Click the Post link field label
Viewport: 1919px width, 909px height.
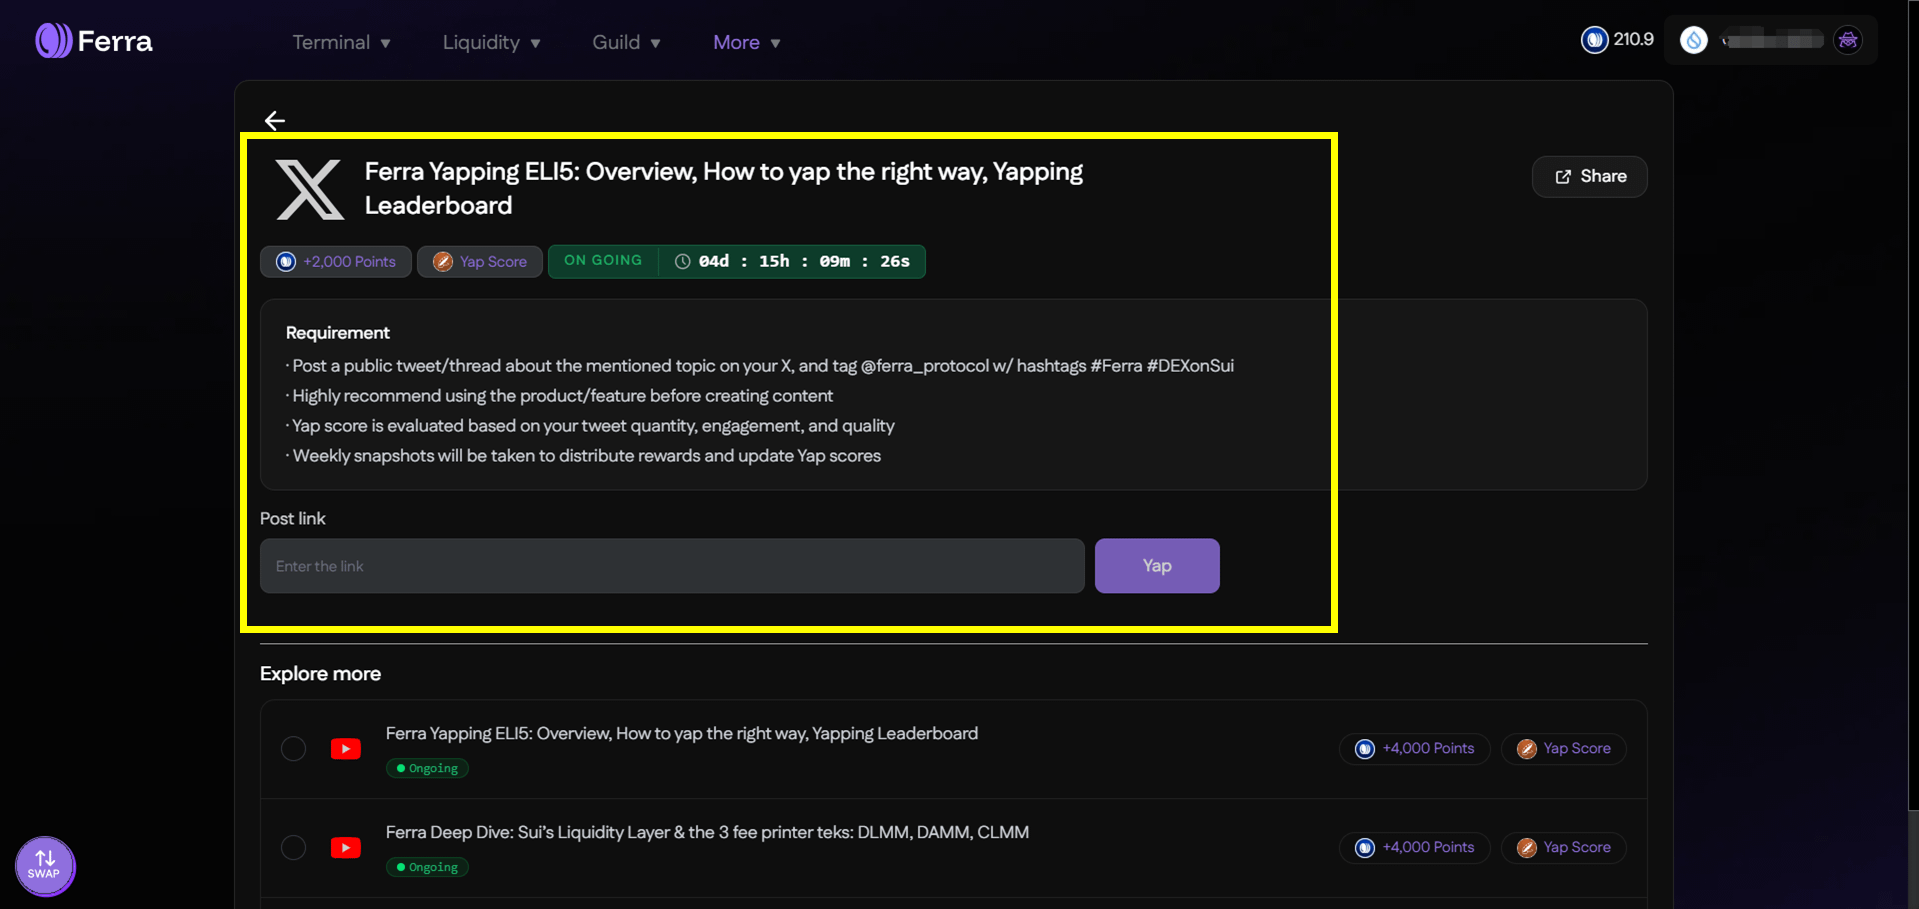293,519
